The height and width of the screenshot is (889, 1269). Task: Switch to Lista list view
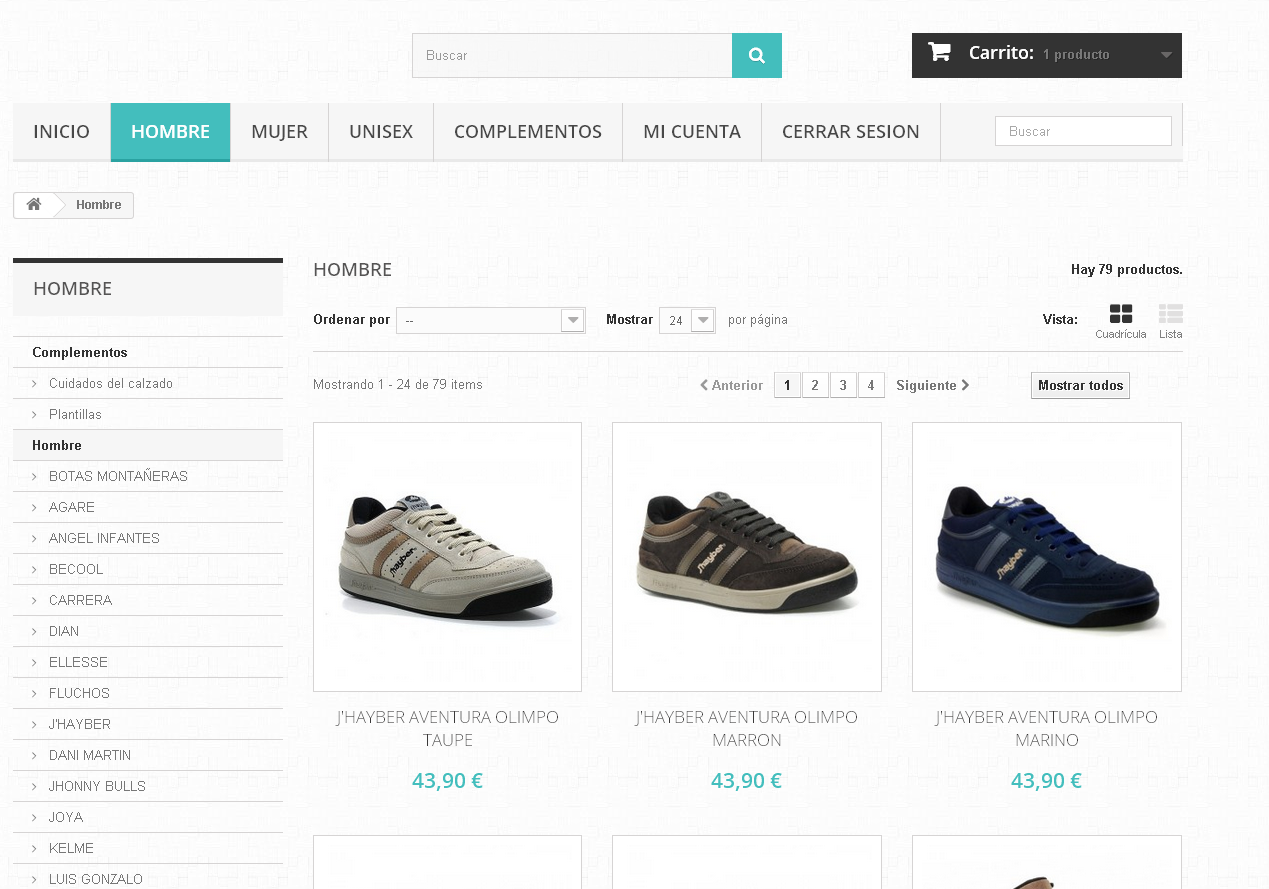pyautogui.click(x=1171, y=321)
